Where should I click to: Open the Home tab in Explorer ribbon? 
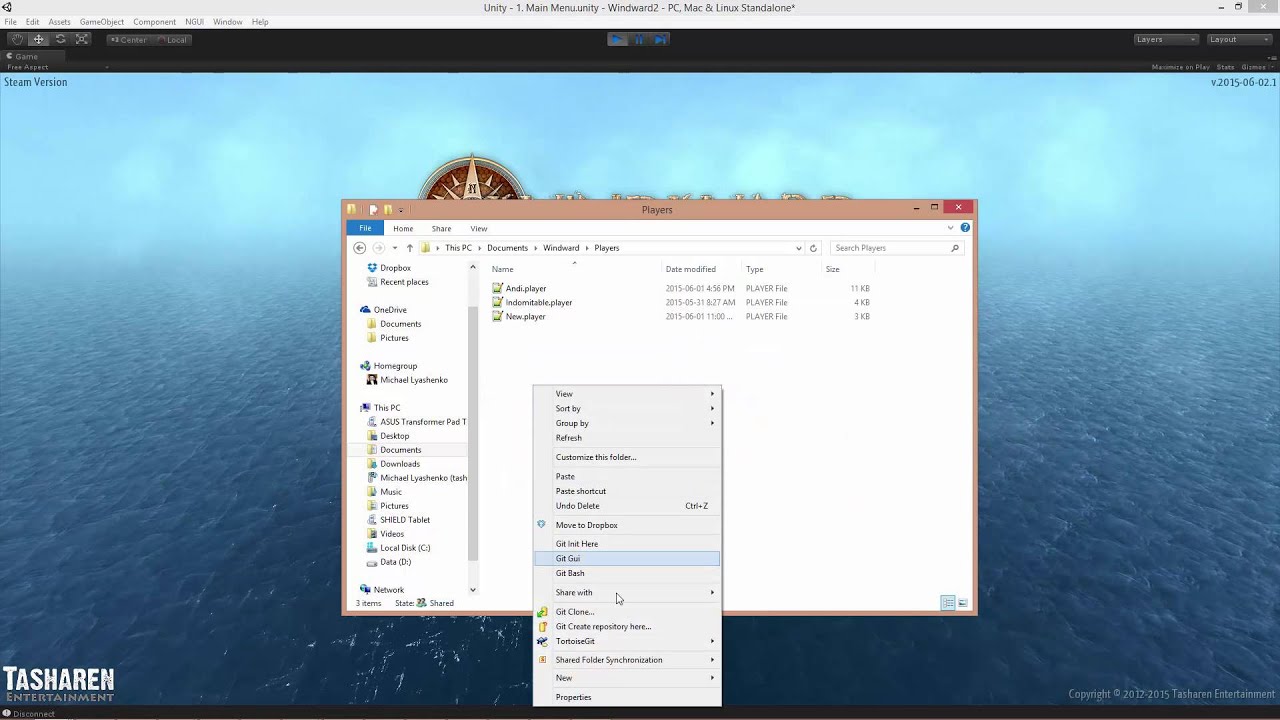point(403,228)
